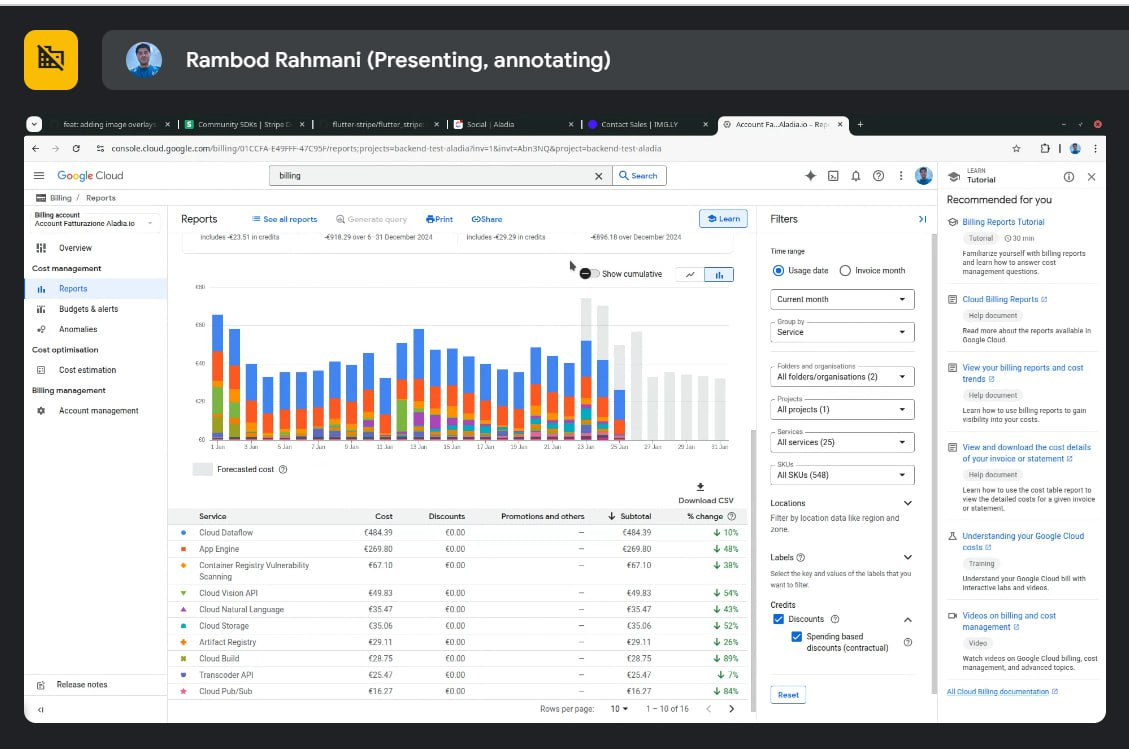Image resolution: width=1129 pixels, height=749 pixels.
Task: Activate Cloud Shell terminal icon
Action: 833,176
